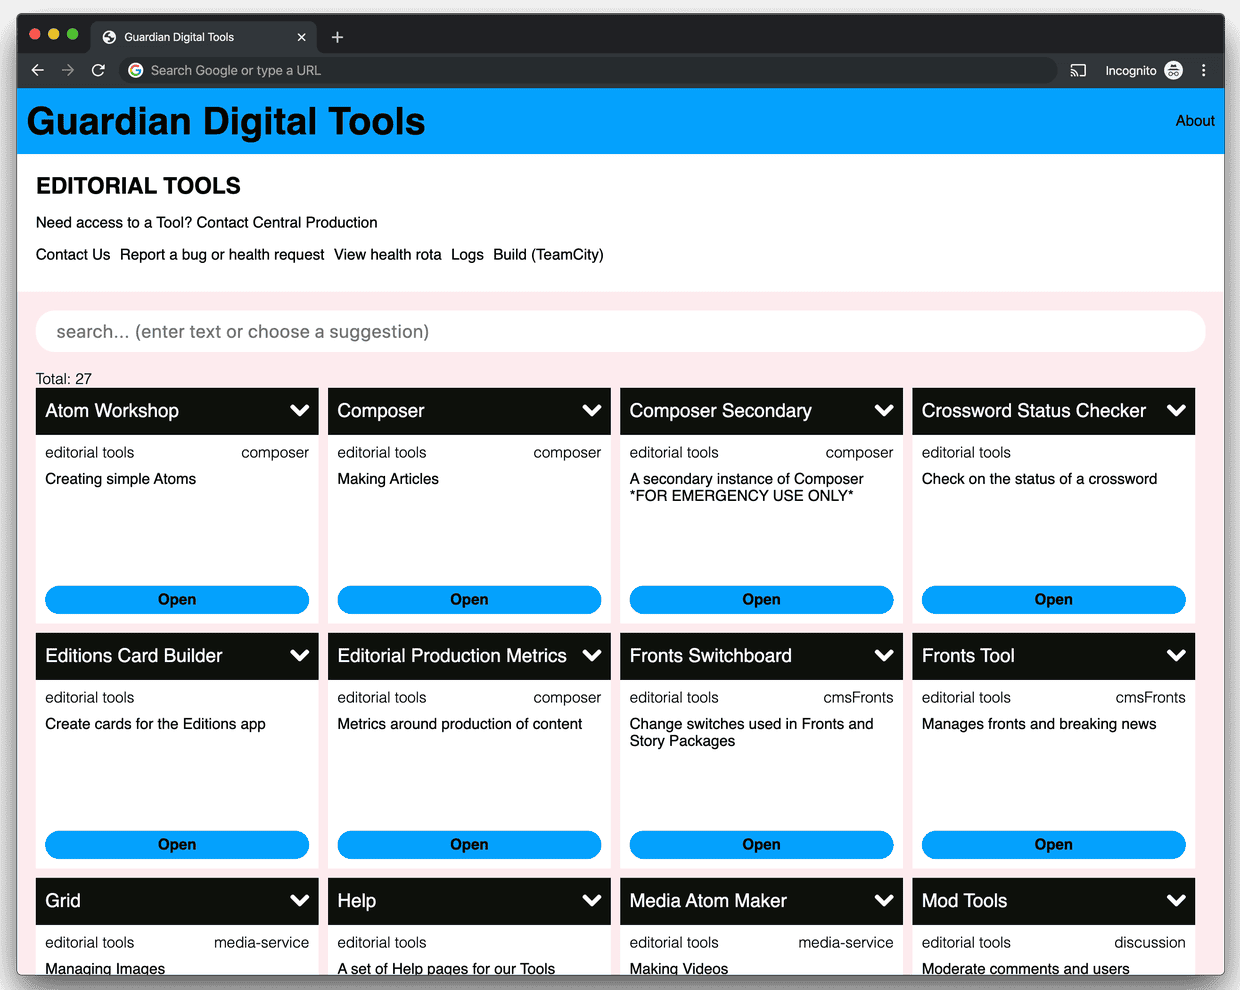Expand the Fronts Tool card chevron
The width and height of the screenshot is (1240, 990).
(1175, 656)
